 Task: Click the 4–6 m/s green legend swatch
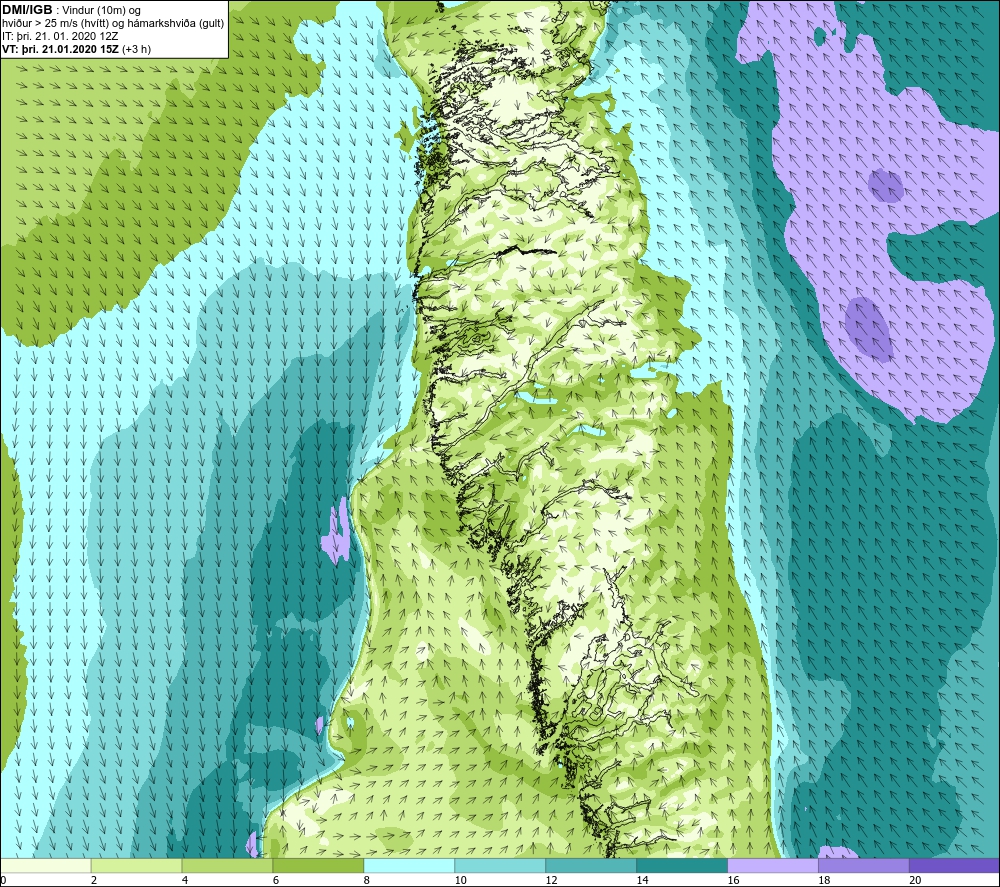227,865
